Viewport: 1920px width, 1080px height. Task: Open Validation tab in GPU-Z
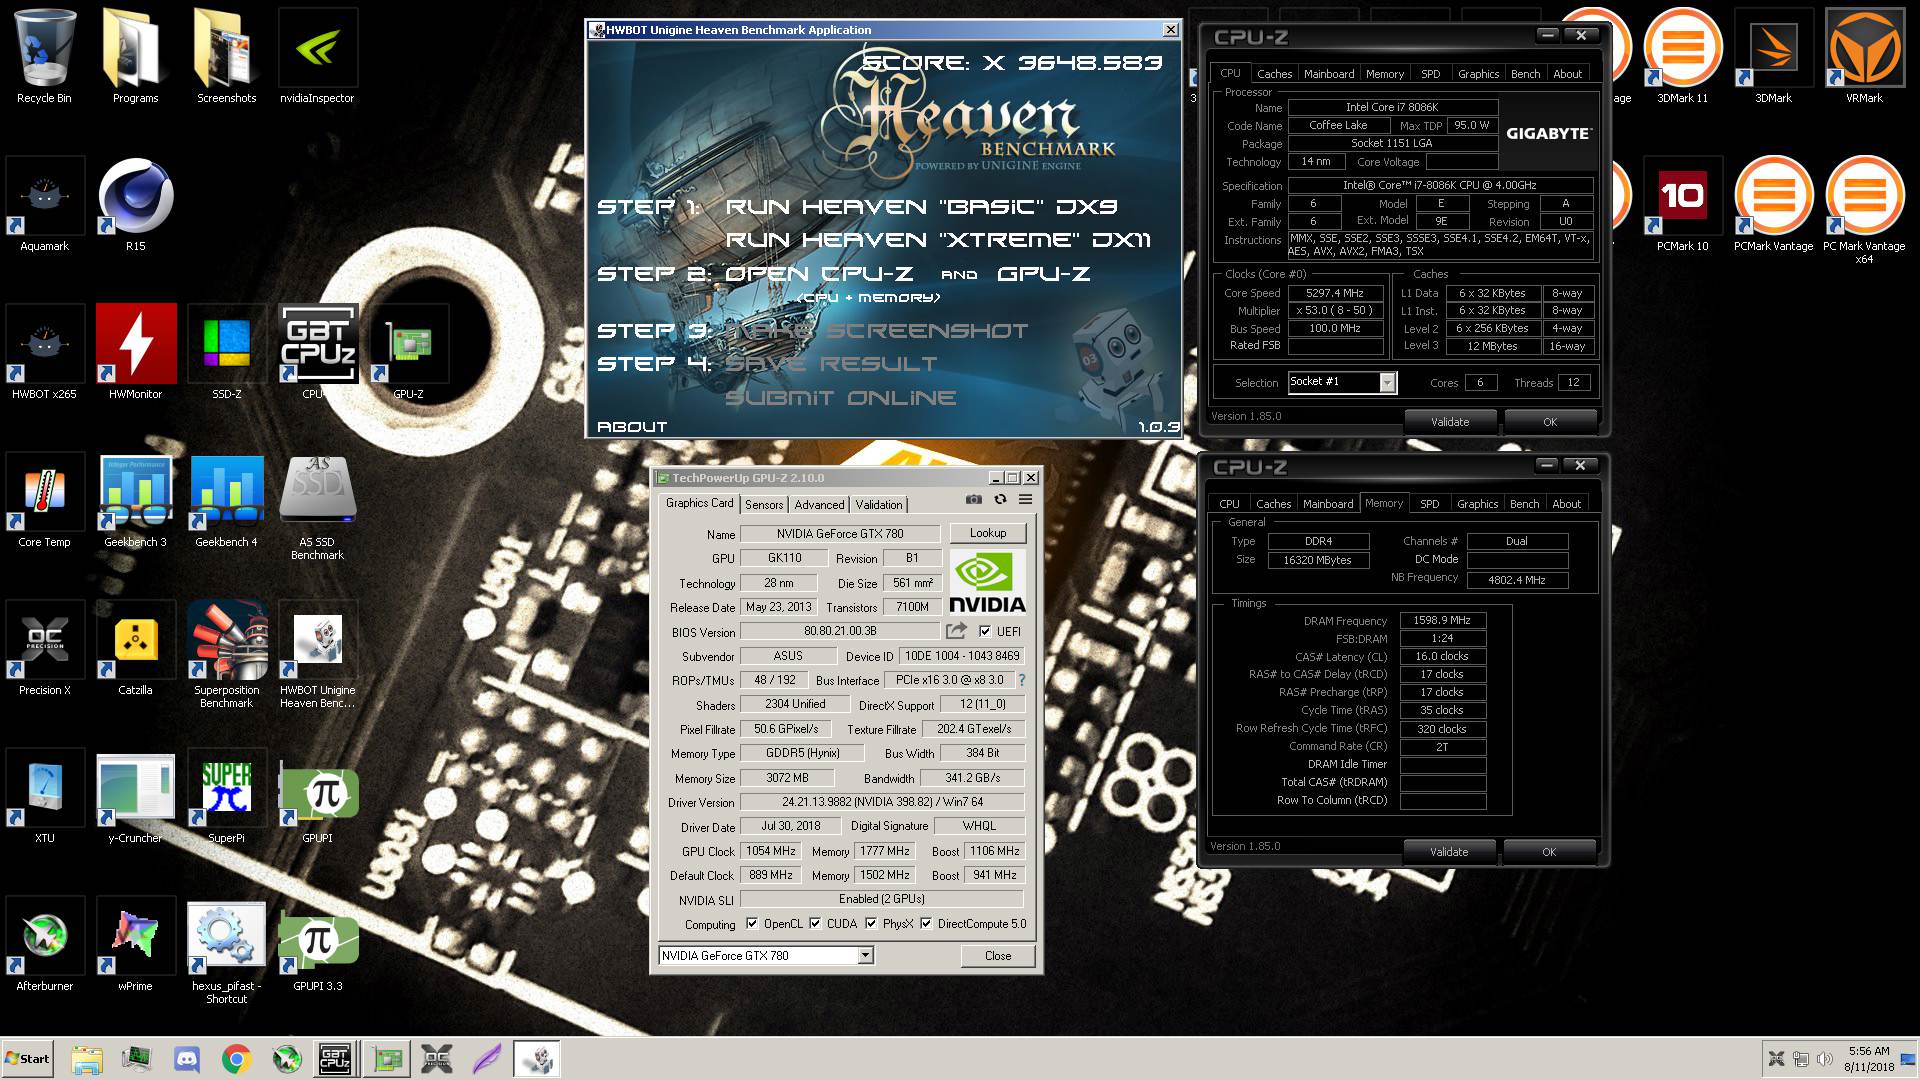tap(879, 505)
